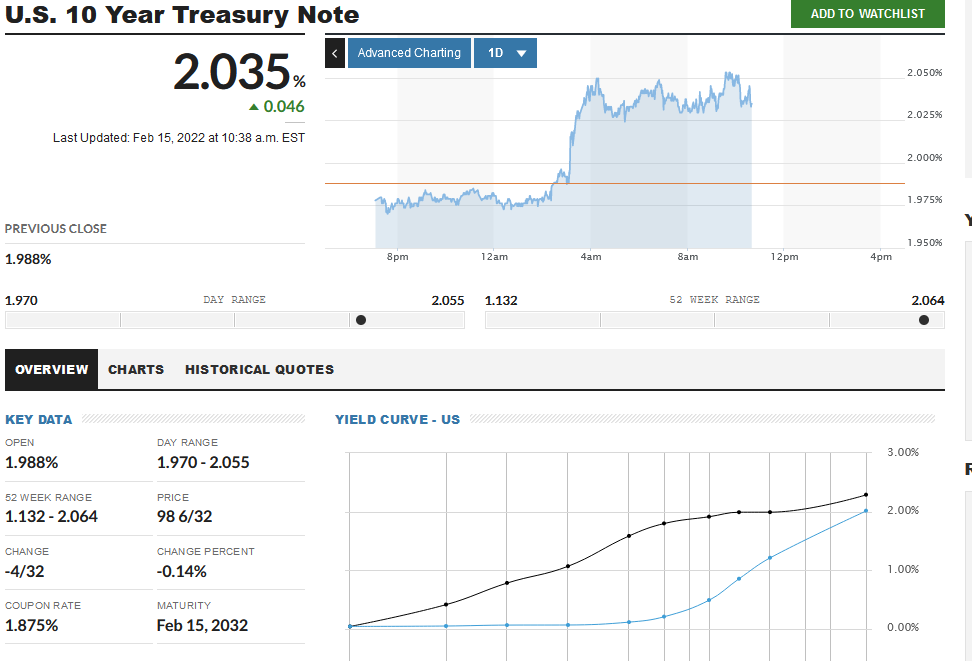The width and height of the screenshot is (972, 661).
Task: Click the Open value 1.988%
Action: pyautogui.click(x=32, y=463)
